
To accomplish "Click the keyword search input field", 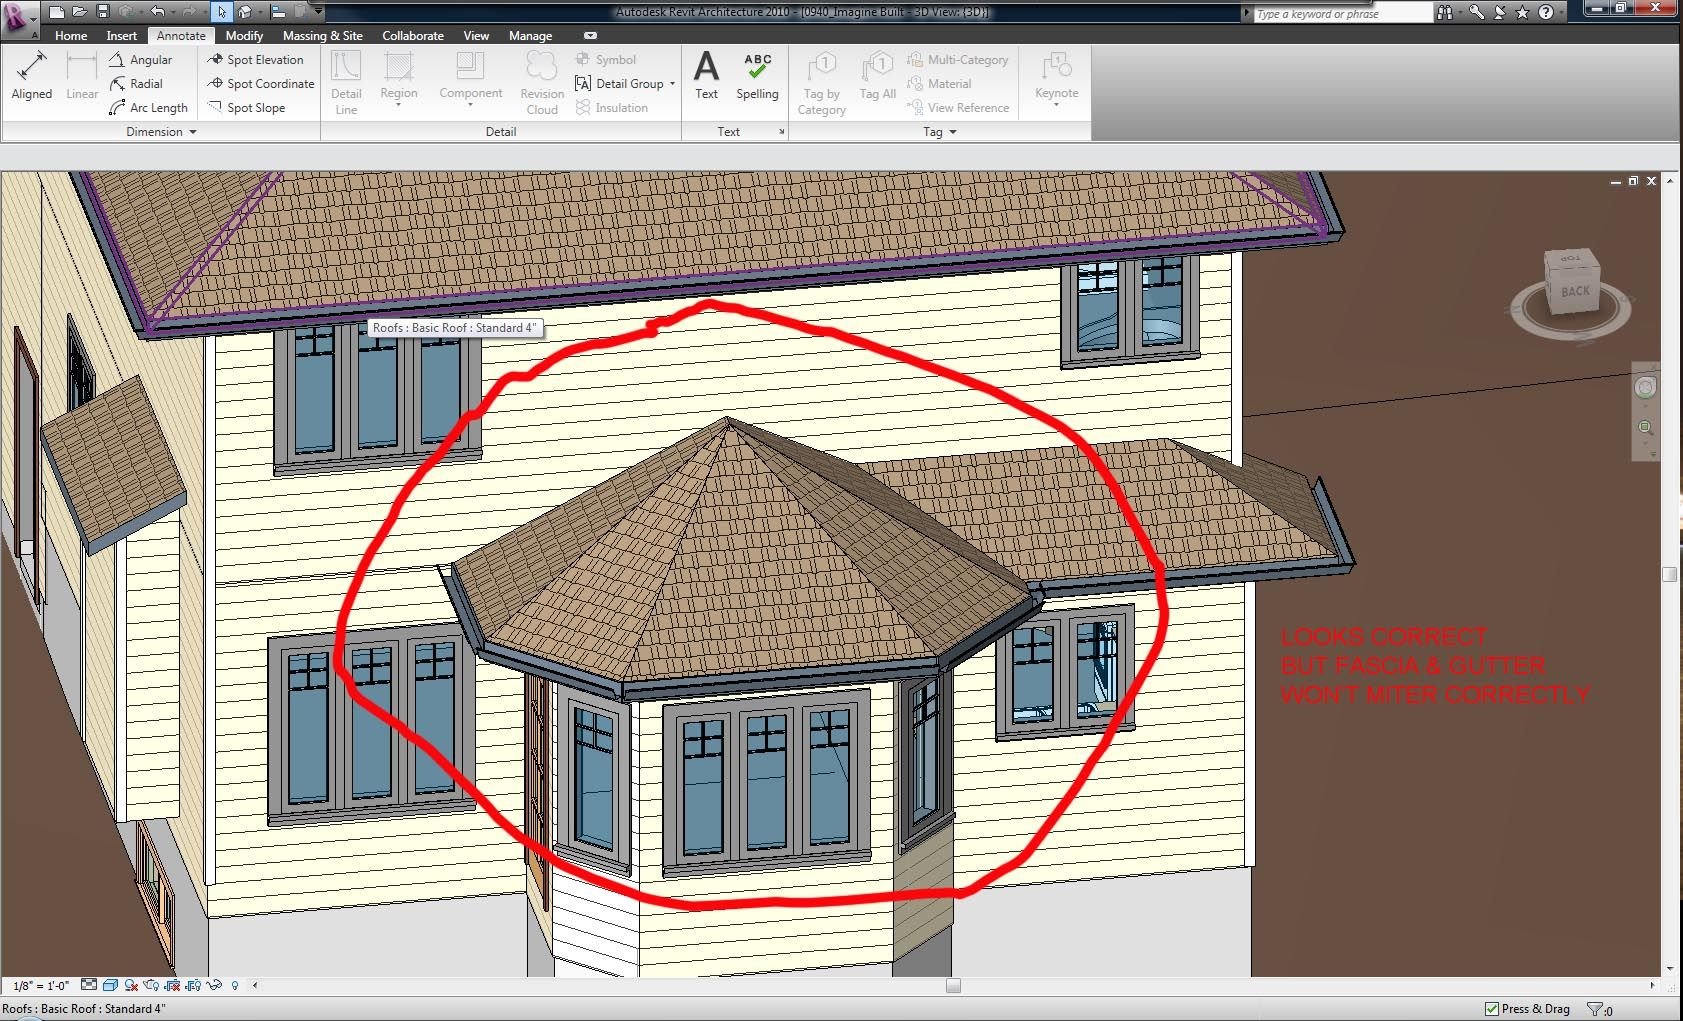I will tap(1340, 14).
